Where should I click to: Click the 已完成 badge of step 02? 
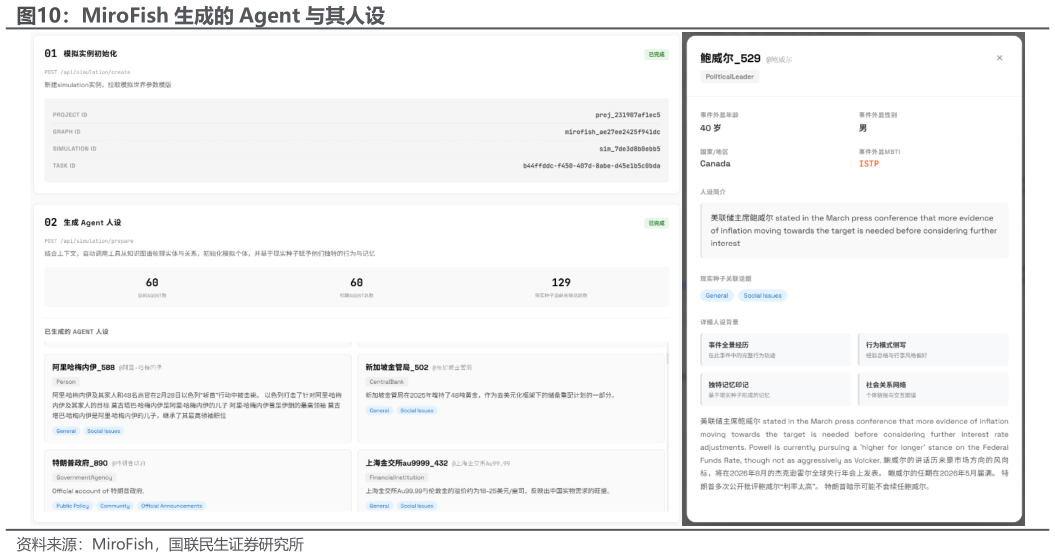coord(656,223)
